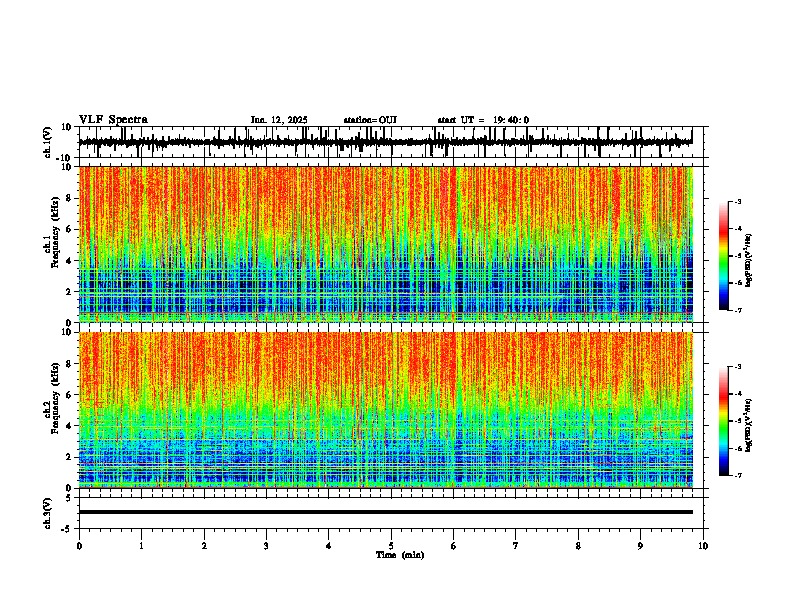Select the "19:40:0" start time value
792x612 pixels.
pos(511,120)
